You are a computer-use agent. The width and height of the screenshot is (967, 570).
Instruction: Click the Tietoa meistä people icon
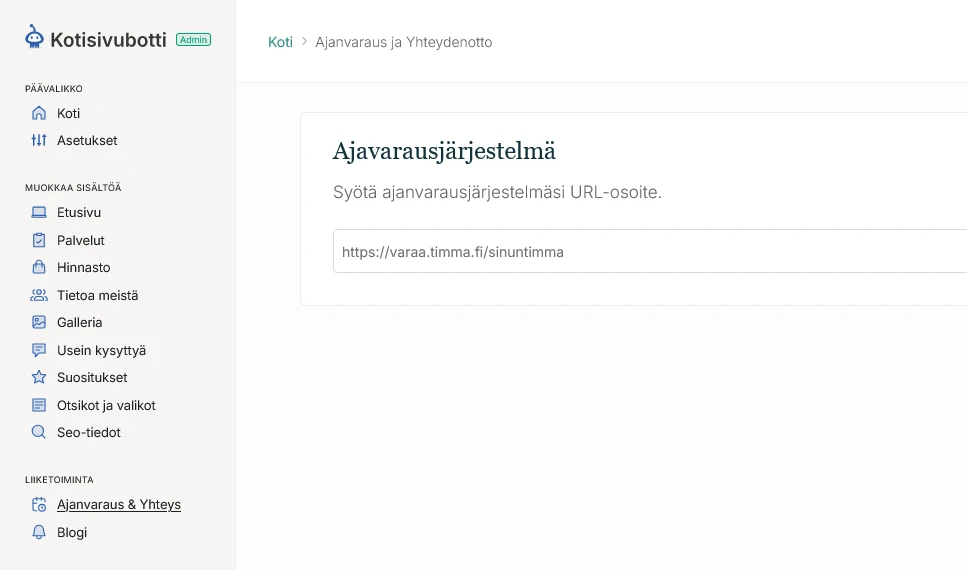pyautogui.click(x=39, y=295)
